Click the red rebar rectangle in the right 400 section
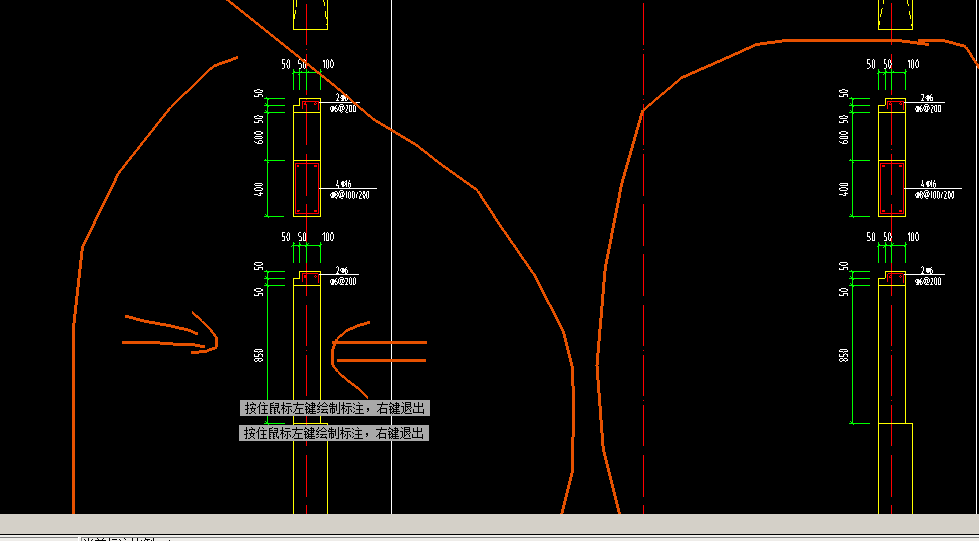Screen dimensions: 979x541 pos(892,189)
